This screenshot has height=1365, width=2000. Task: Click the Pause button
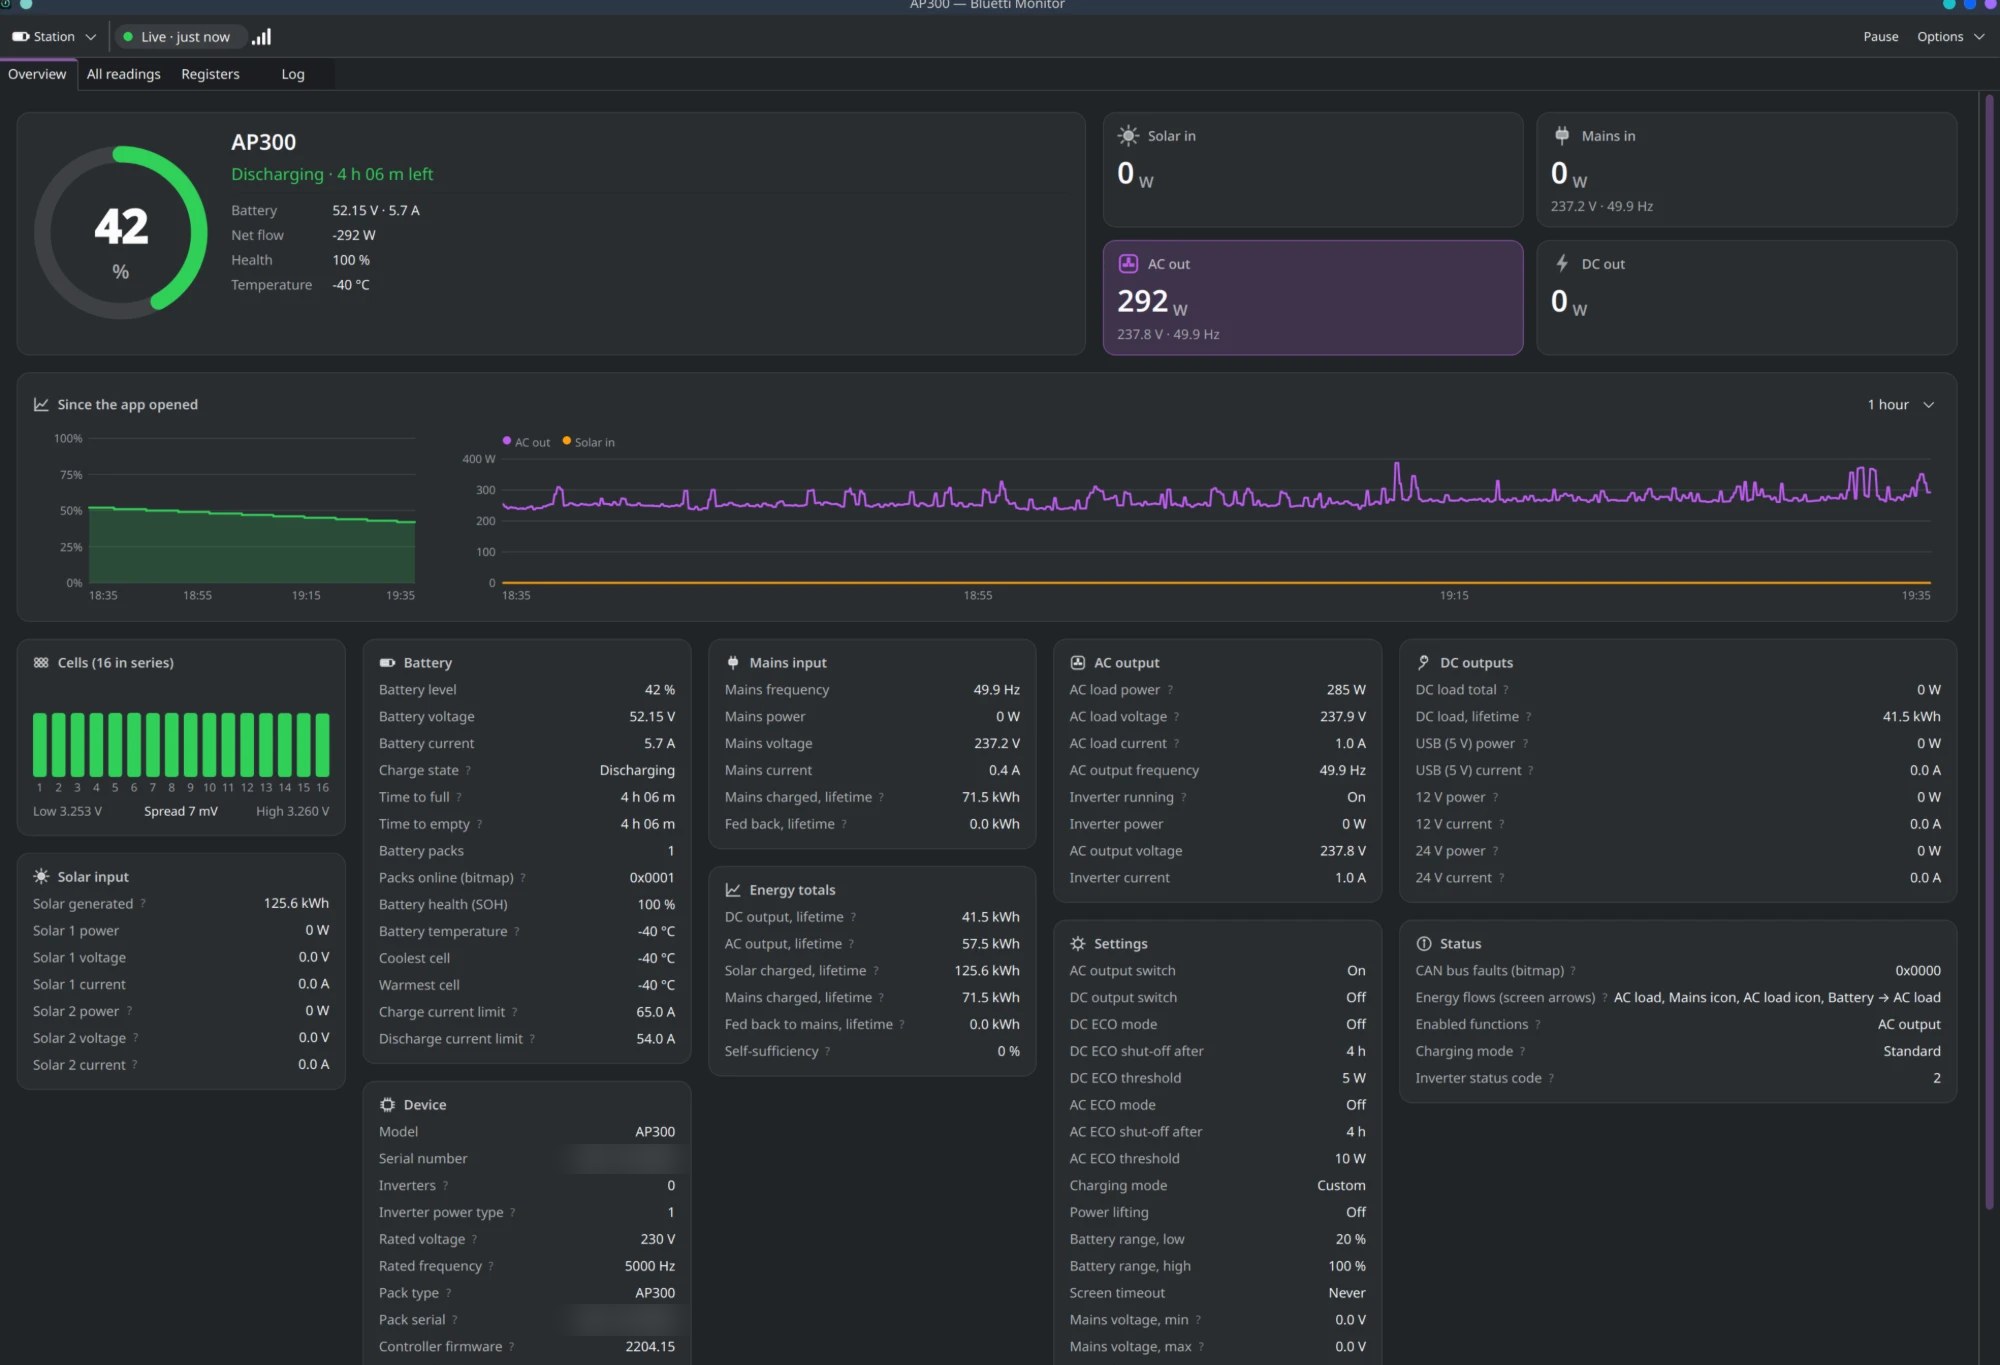coord(1880,37)
